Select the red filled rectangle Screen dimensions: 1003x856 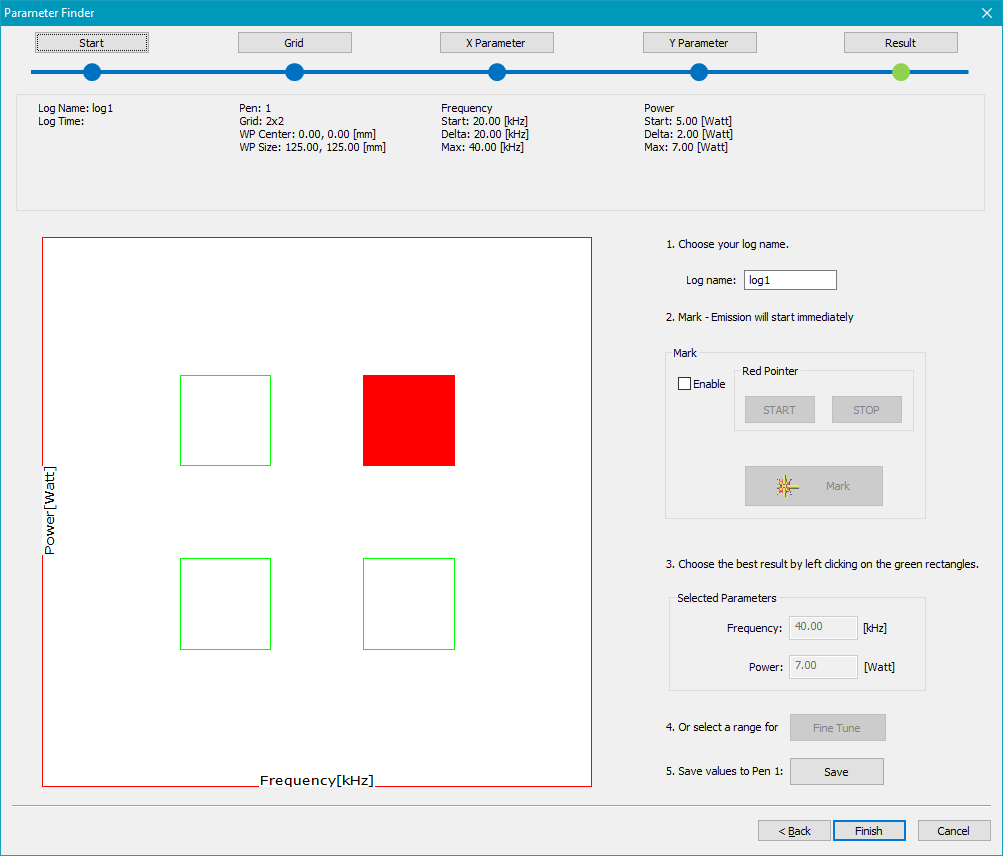[x=408, y=420]
